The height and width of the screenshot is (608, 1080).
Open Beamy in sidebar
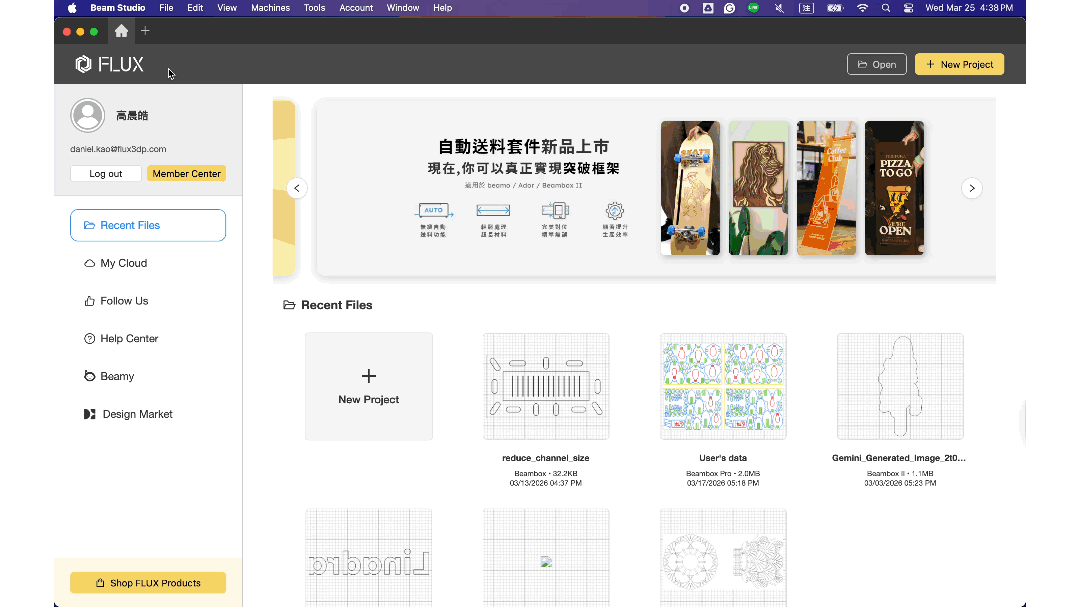148,376
